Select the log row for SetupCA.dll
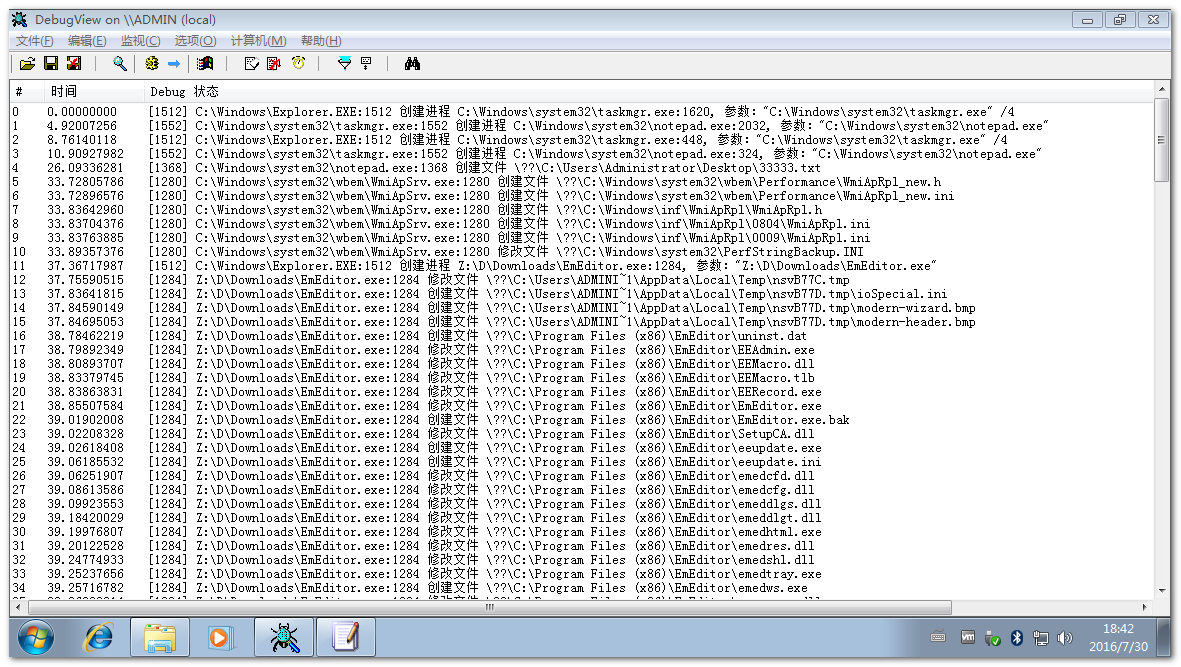The image size is (1181, 667). point(581,434)
